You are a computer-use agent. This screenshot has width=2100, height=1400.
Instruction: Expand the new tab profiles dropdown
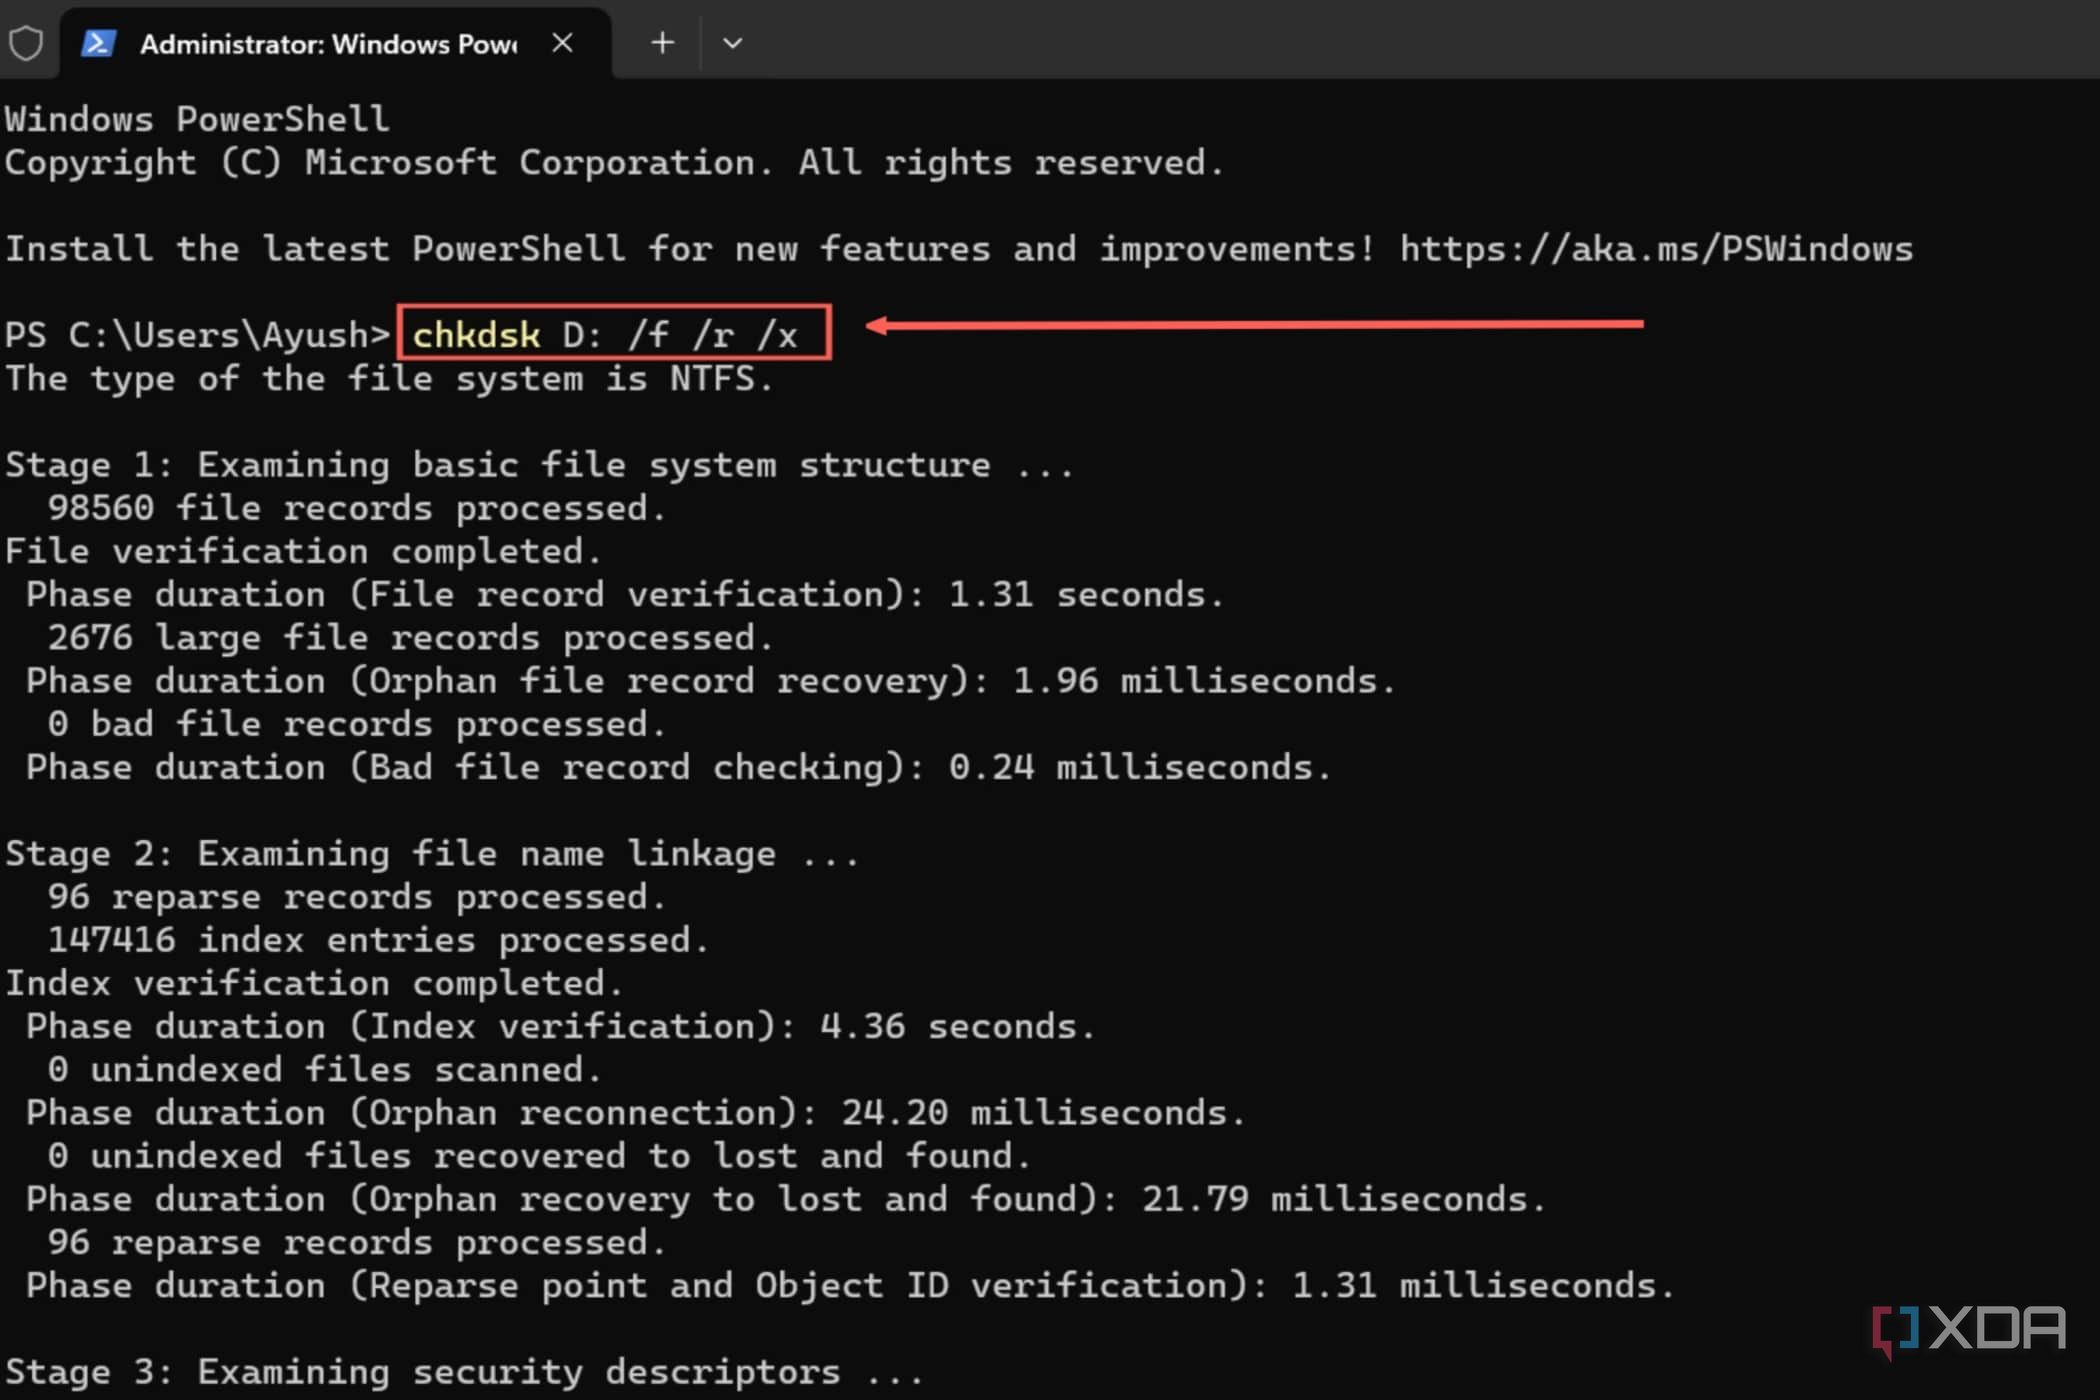point(732,43)
